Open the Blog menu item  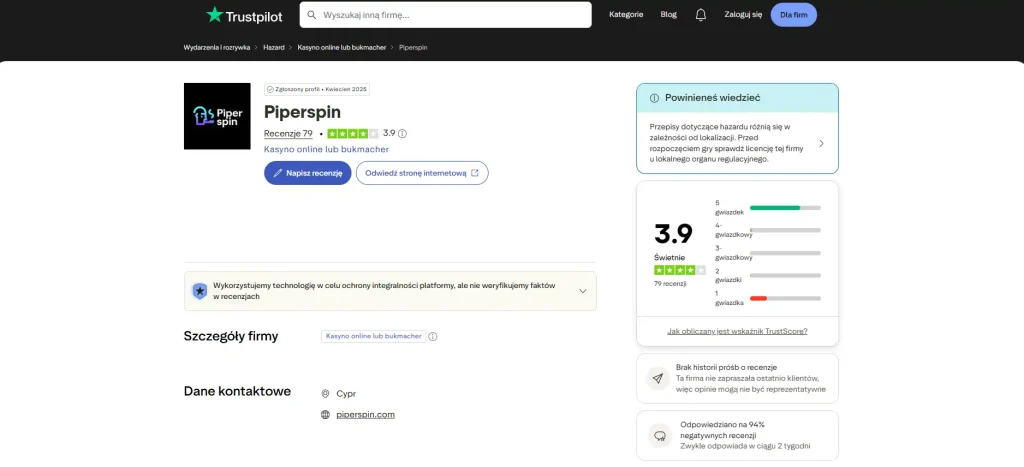click(669, 14)
